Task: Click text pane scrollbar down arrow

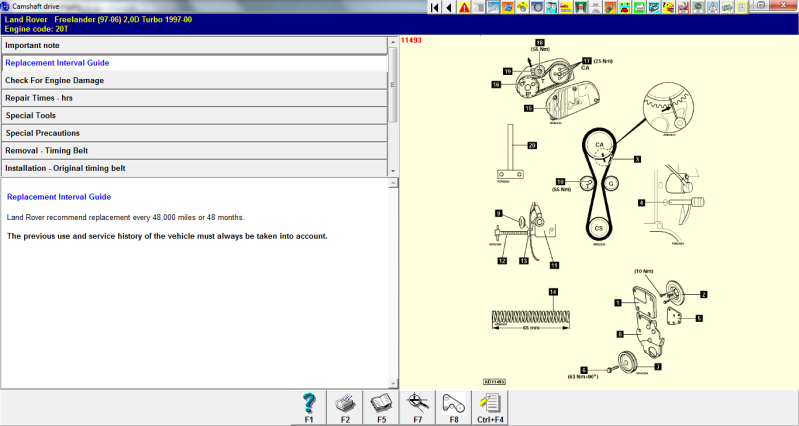Action: (393, 383)
